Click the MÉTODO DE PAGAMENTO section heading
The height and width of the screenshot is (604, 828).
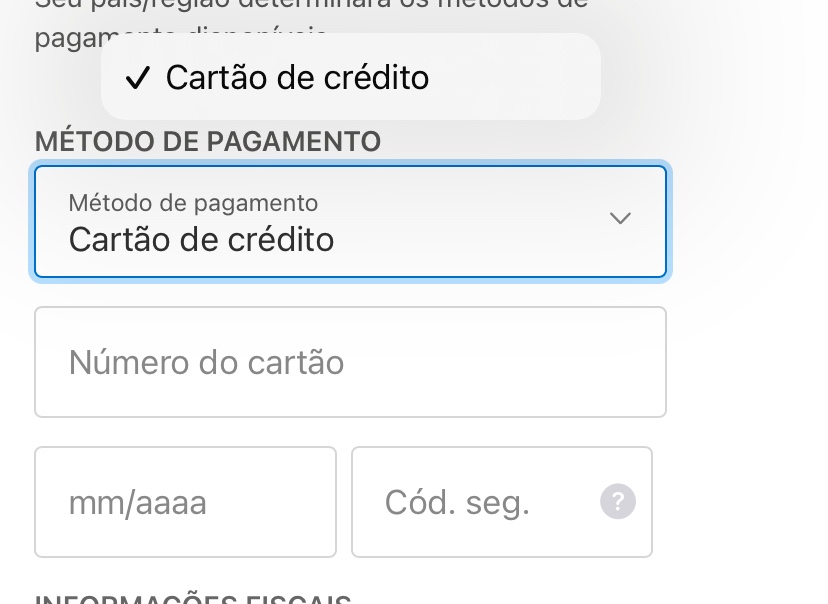pos(208,142)
